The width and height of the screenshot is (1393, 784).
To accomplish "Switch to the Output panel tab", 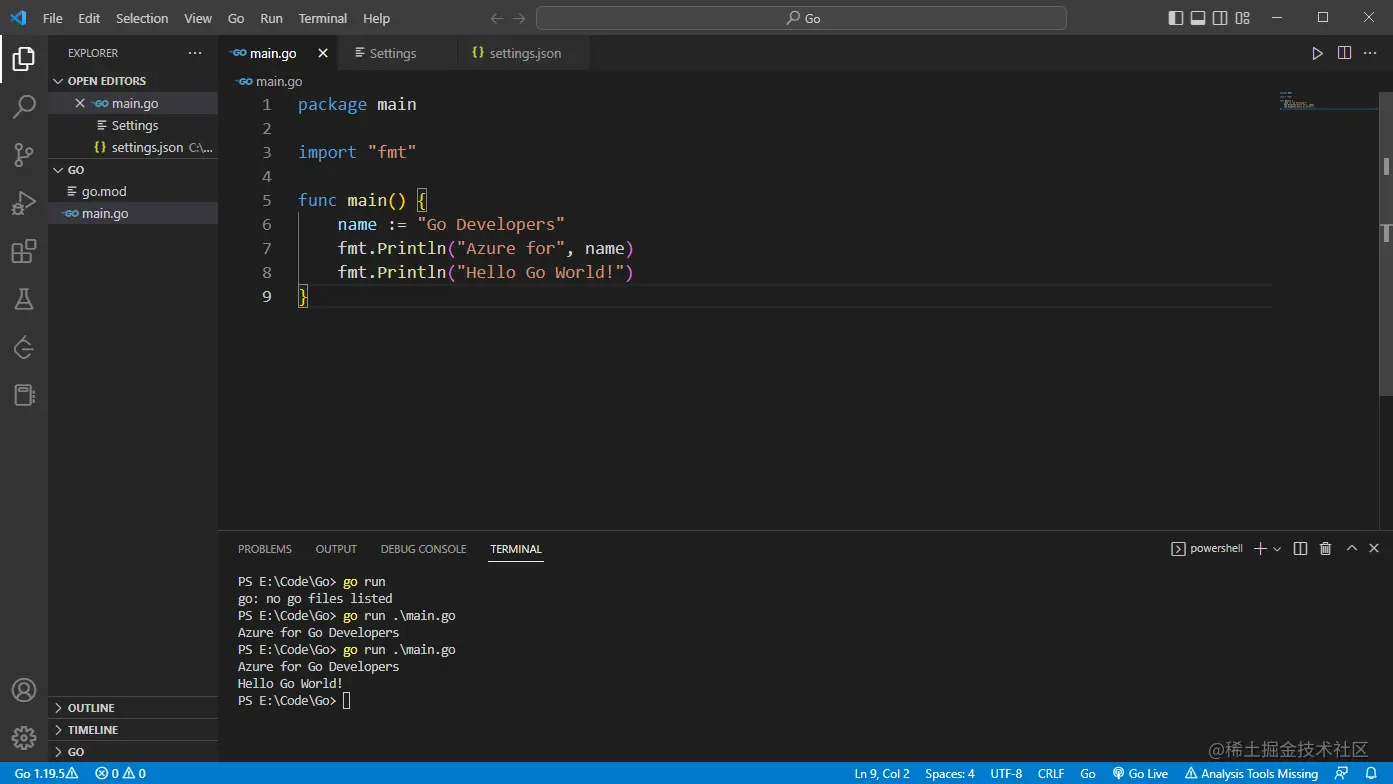I will click(336, 549).
